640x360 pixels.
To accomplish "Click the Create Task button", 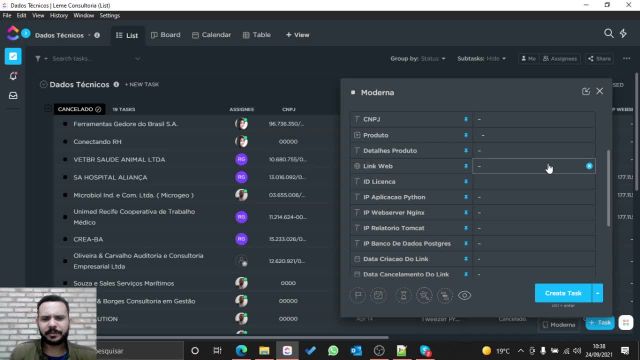I will [563, 293].
